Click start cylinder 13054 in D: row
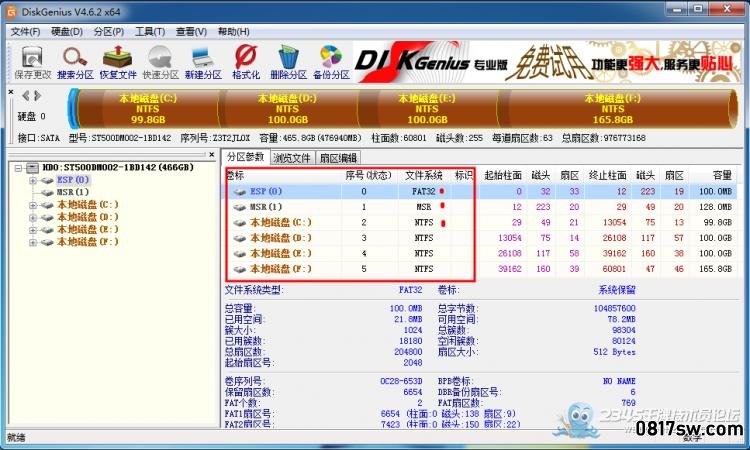Screen dimensions: 750x450 pos(509,238)
